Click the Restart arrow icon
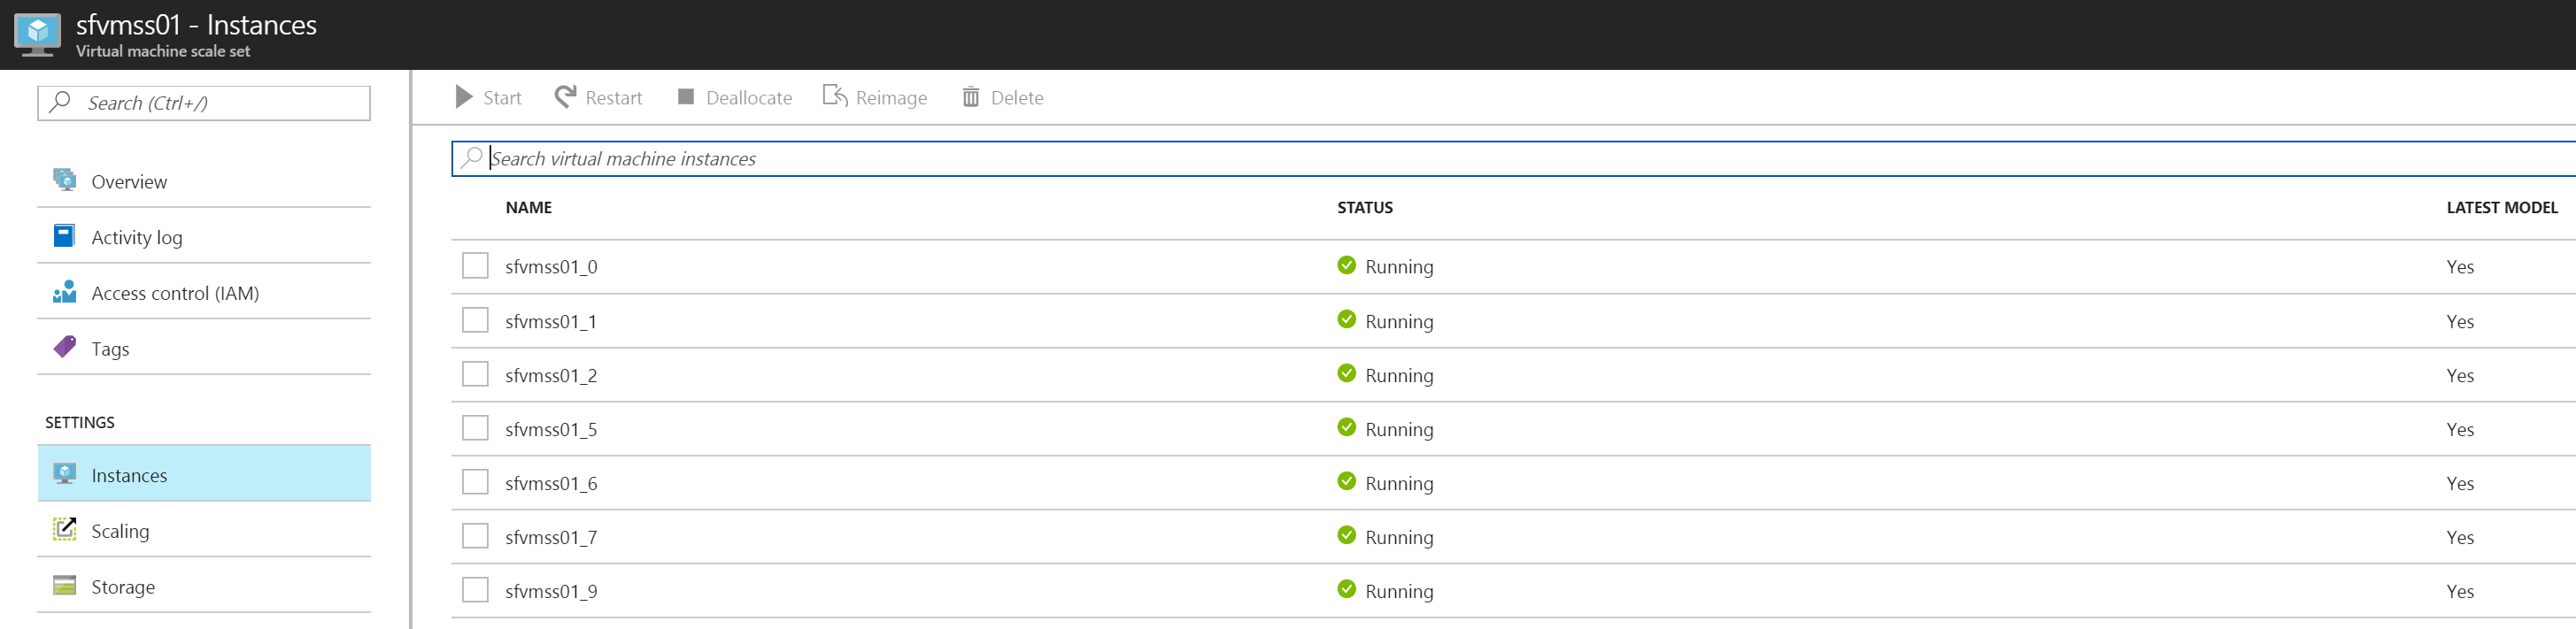 point(566,97)
